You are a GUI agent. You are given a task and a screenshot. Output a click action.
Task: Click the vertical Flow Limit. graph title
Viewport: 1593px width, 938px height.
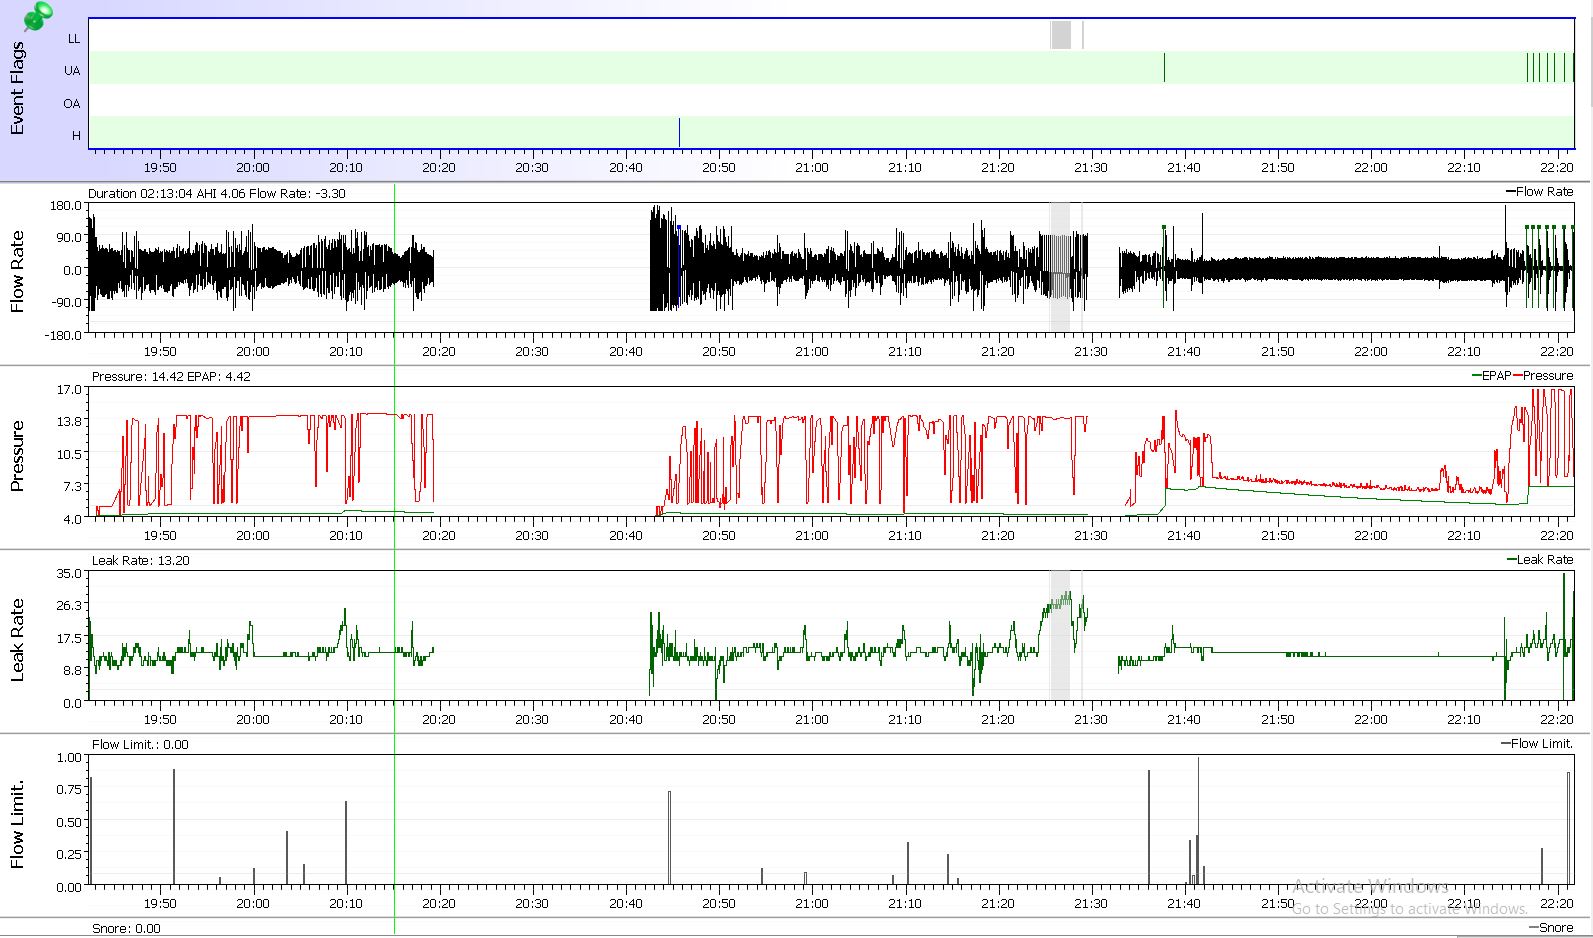pos(17,824)
